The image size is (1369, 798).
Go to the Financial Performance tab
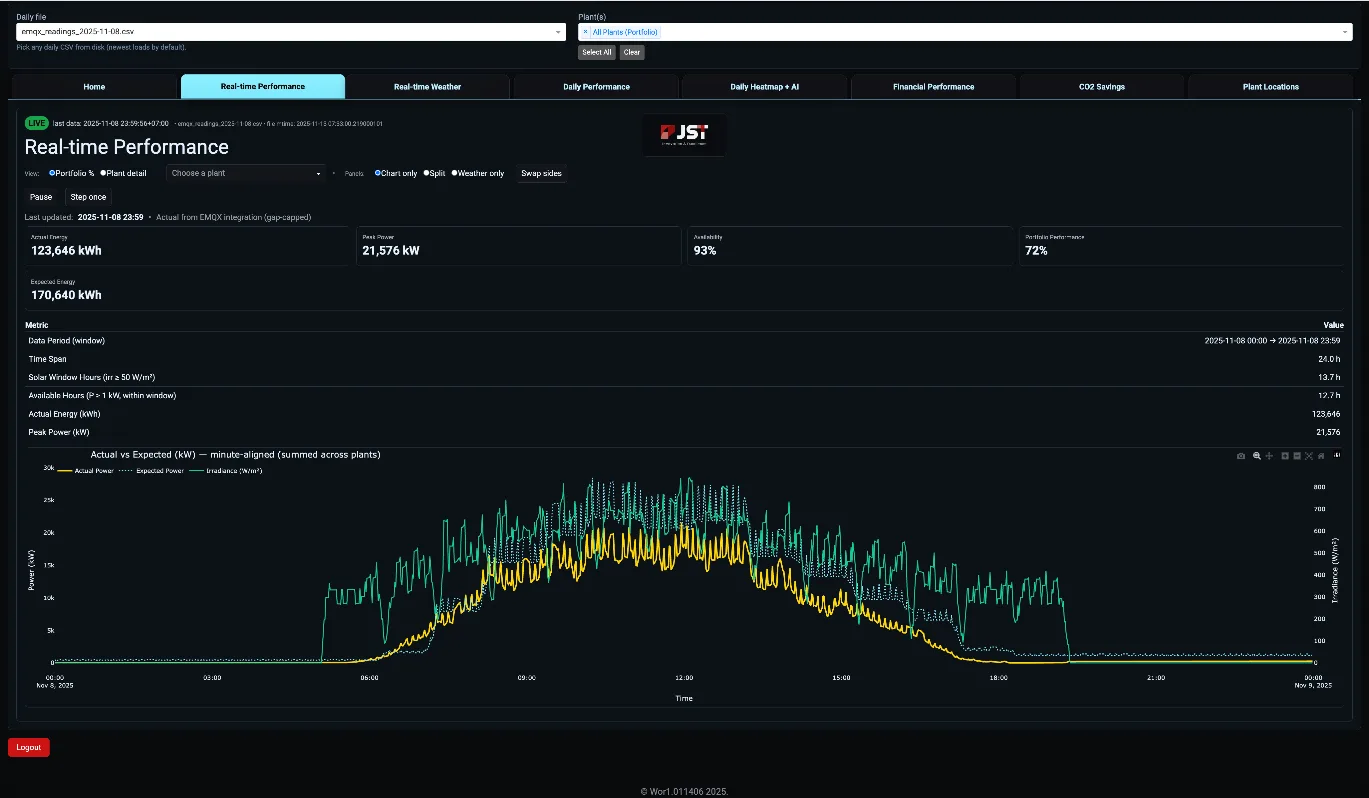coord(933,87)
